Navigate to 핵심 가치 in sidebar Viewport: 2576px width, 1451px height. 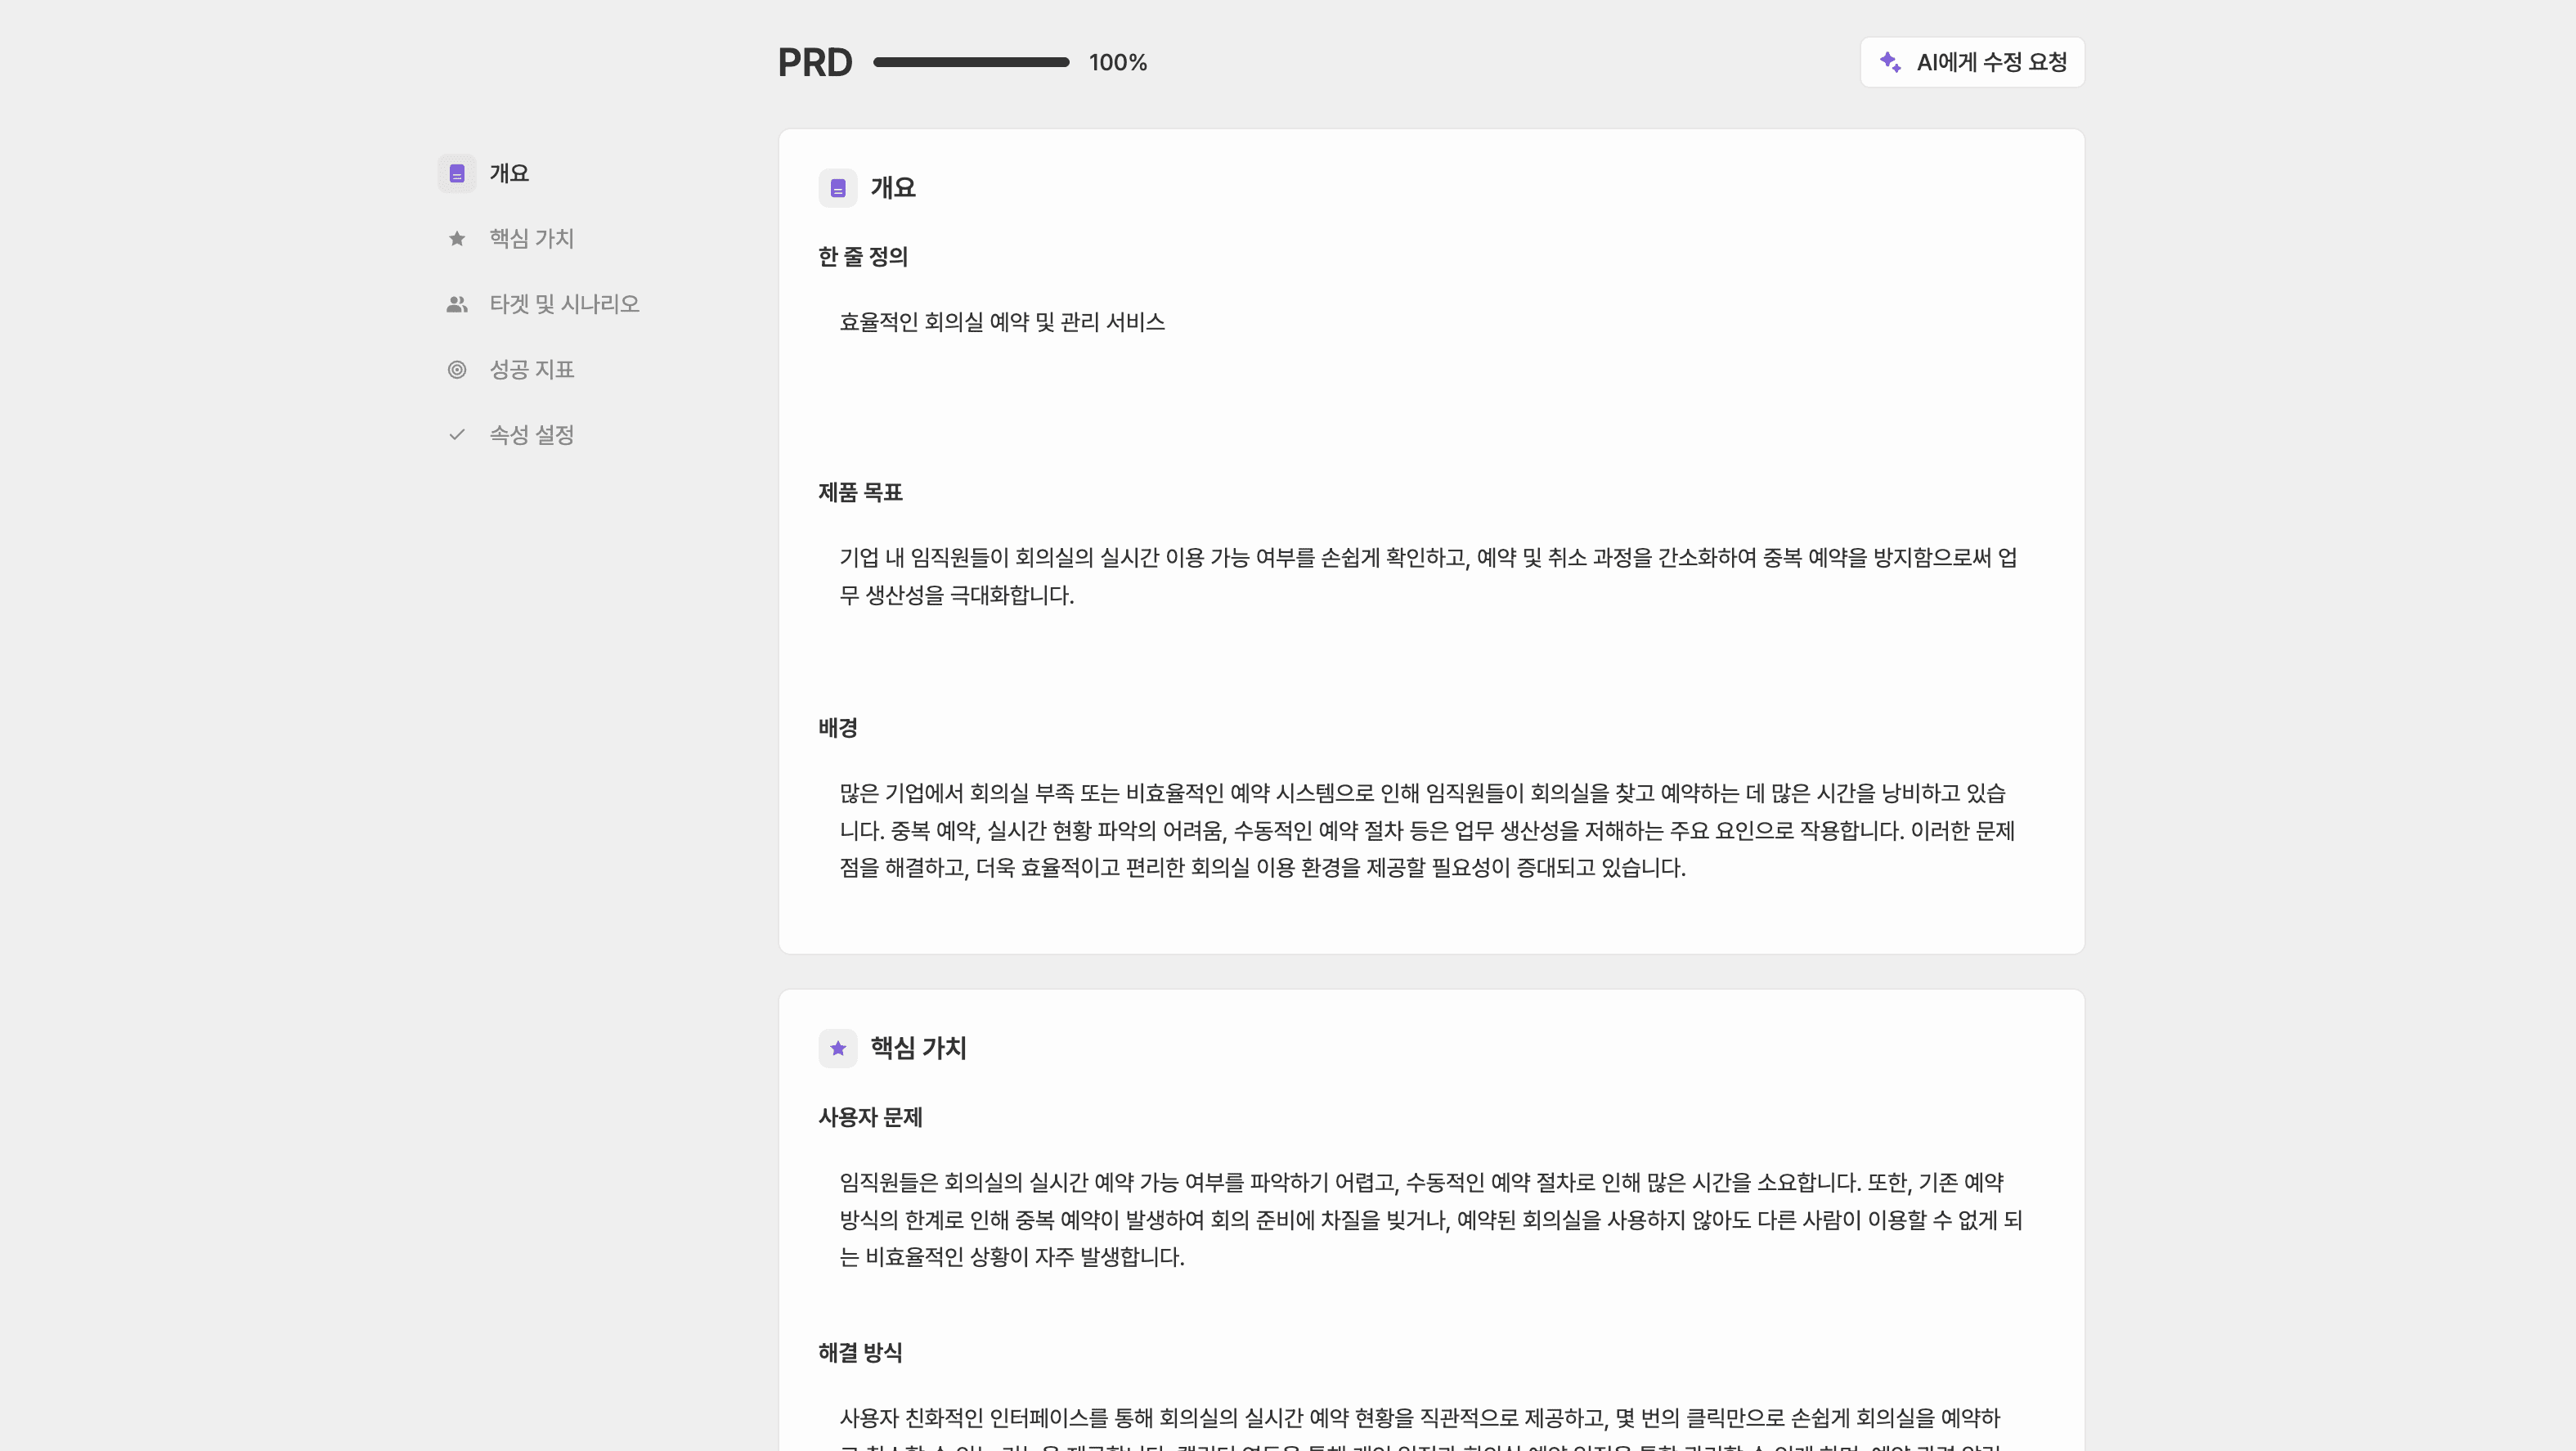[531, 239]
